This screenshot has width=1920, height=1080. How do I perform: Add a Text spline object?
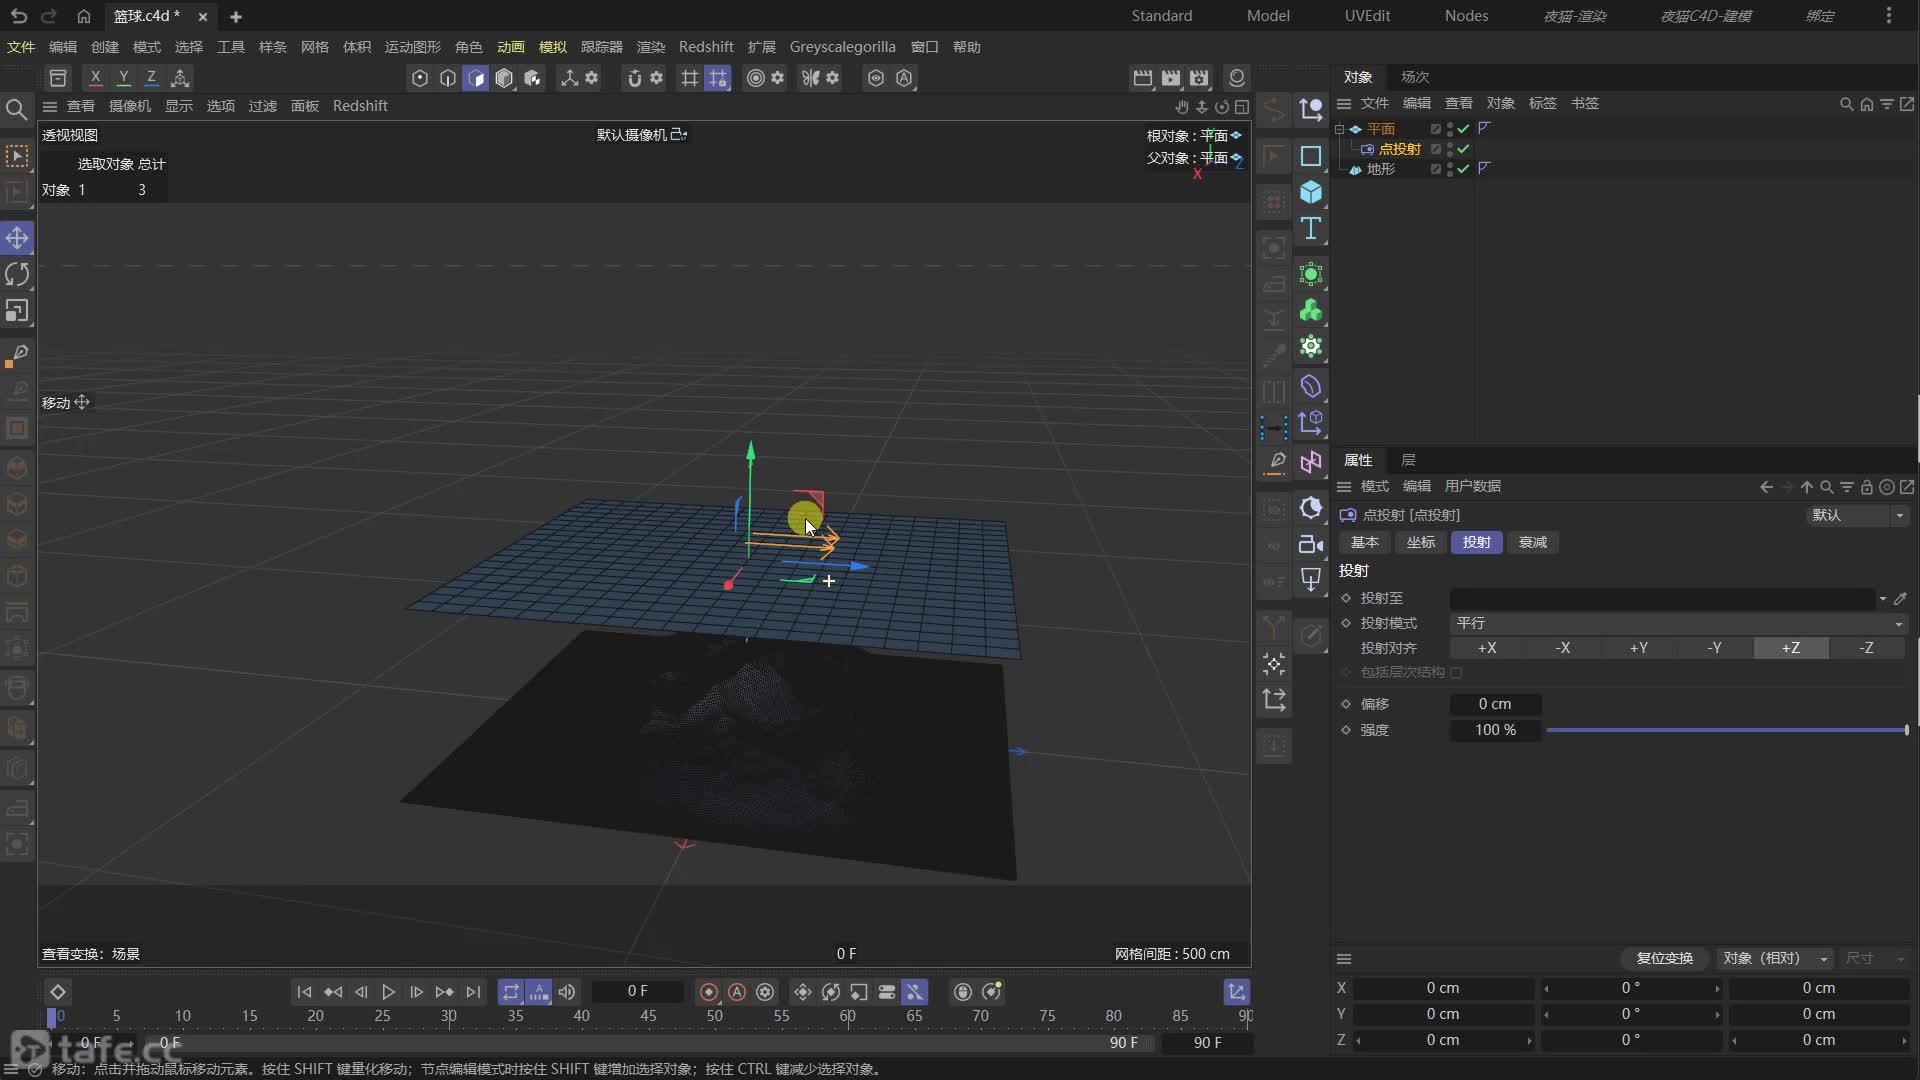tap(1311, 229)
